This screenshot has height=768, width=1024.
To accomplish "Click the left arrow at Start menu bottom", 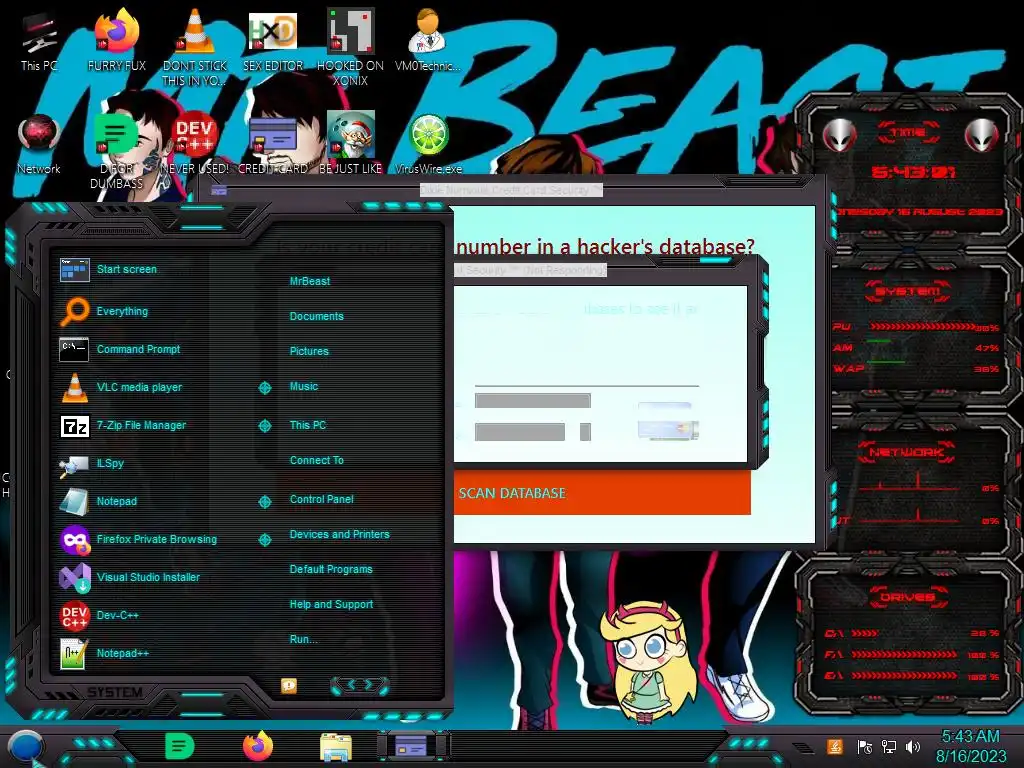I will pyautogui.click(x=350, y=684).
